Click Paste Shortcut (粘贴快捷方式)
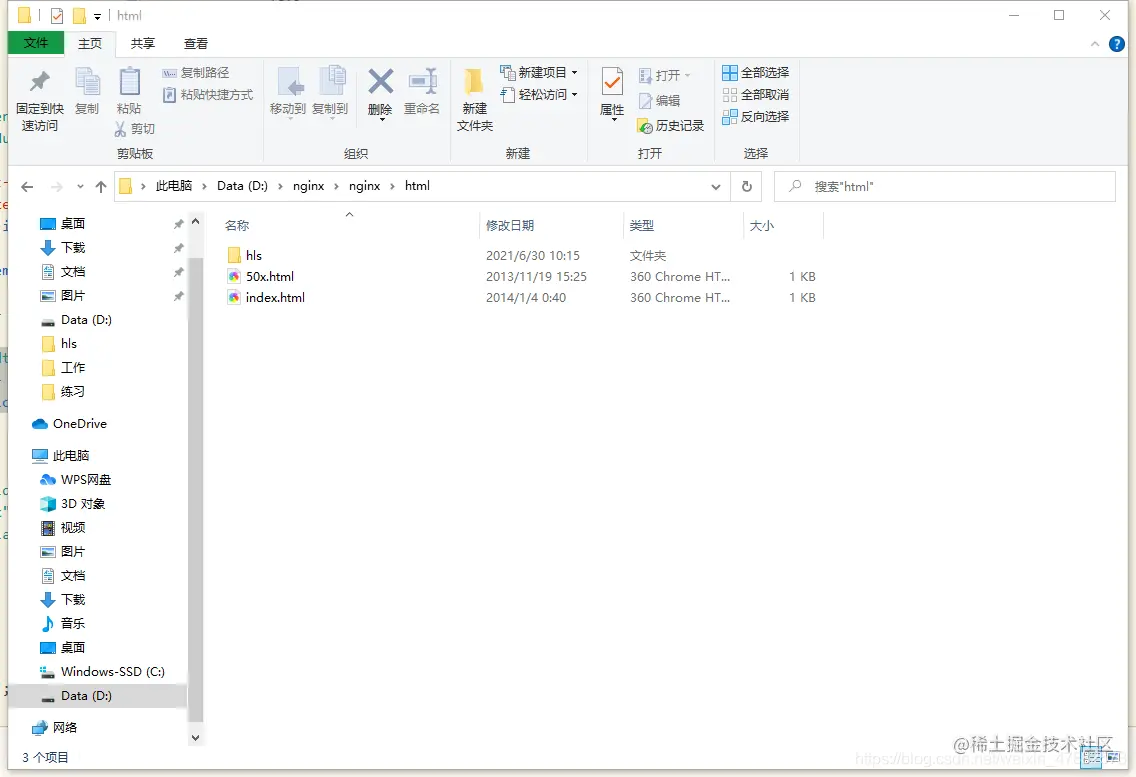This screenshot has height=777, width=1136. click(208, 95)
